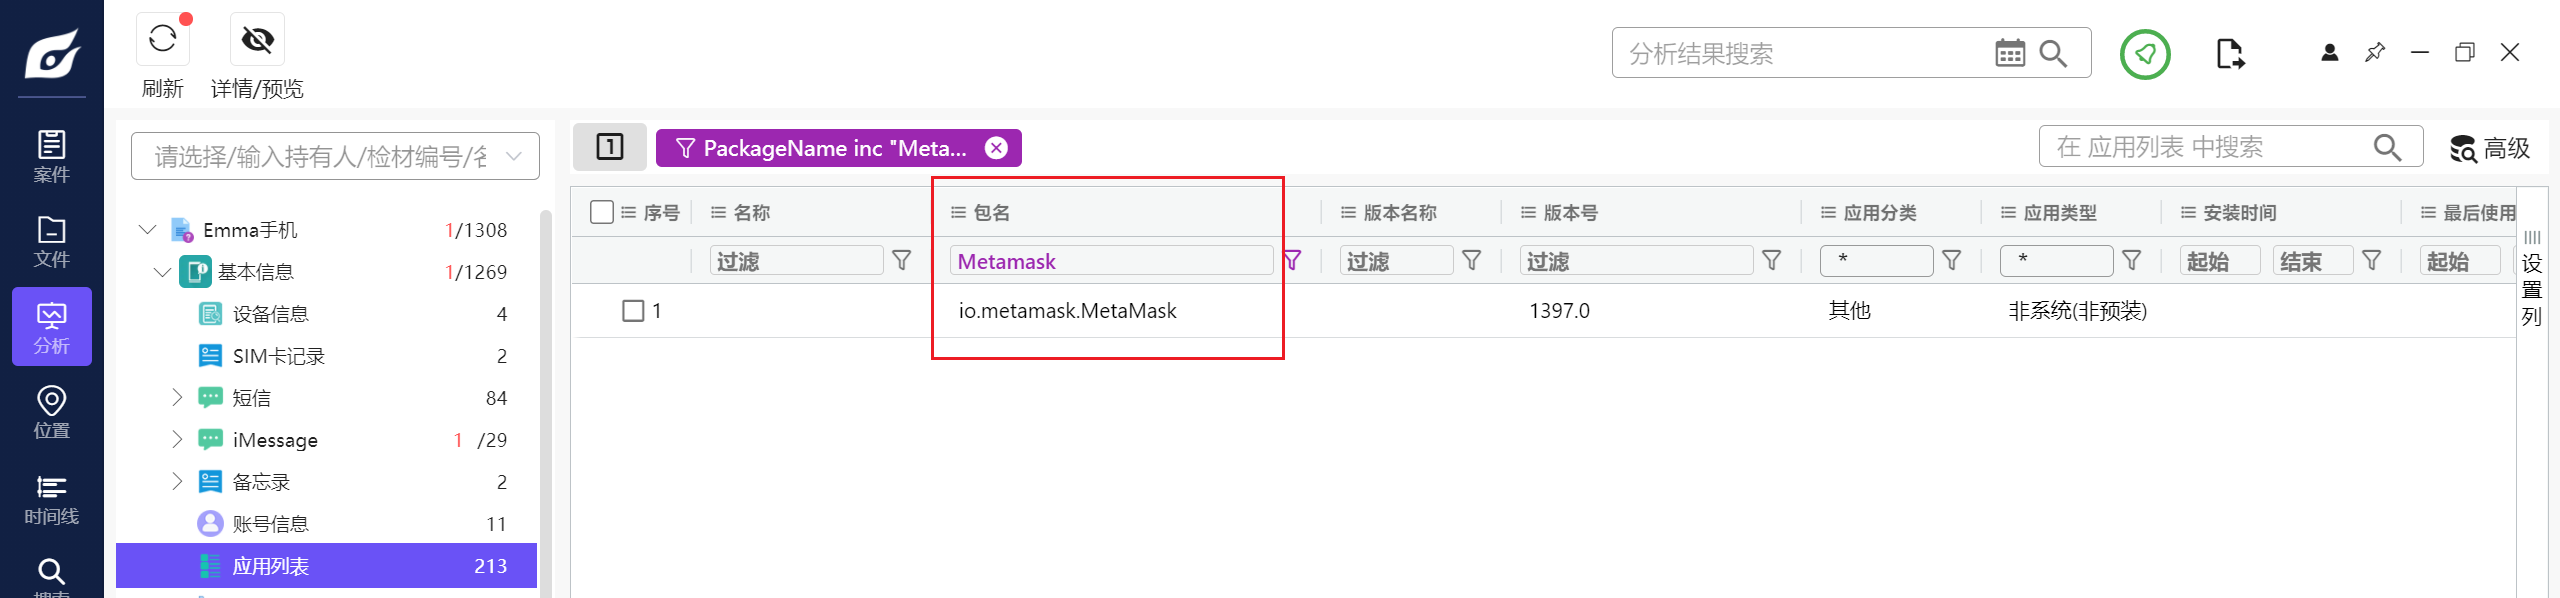Select 账号信息 in the tree
This screenshot has height=598, width=2560.
click(270, 524)
